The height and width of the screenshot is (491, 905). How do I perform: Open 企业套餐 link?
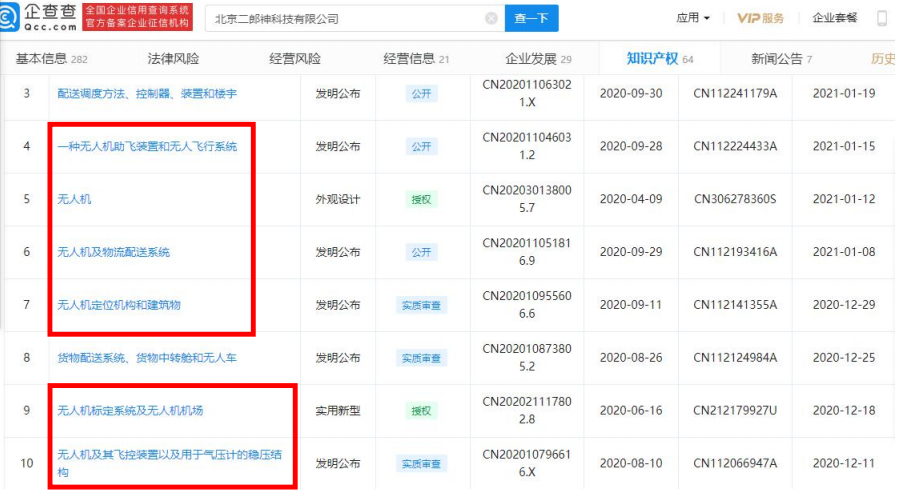(x=835, y=18)
